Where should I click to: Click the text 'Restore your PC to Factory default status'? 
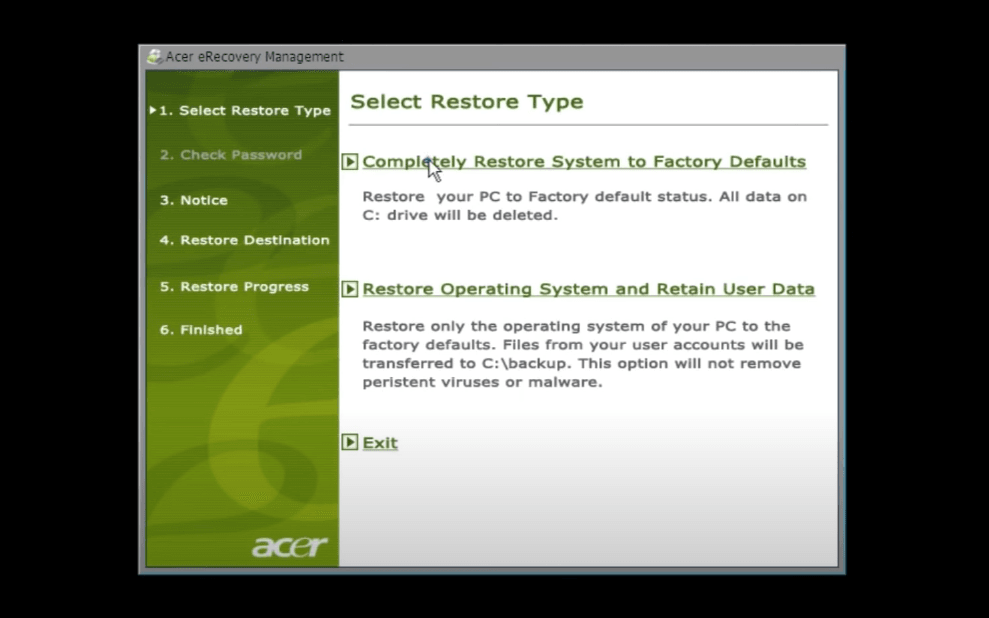[537, 197]
